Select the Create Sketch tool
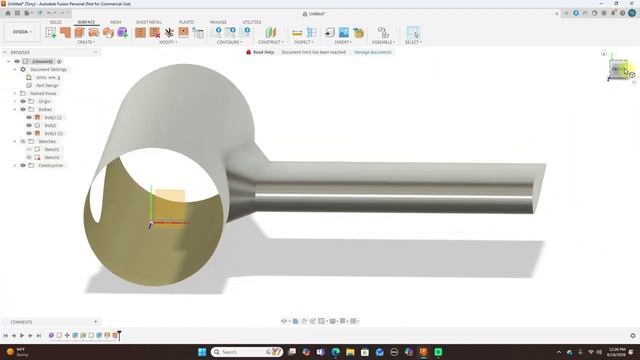 coord(51,33)
